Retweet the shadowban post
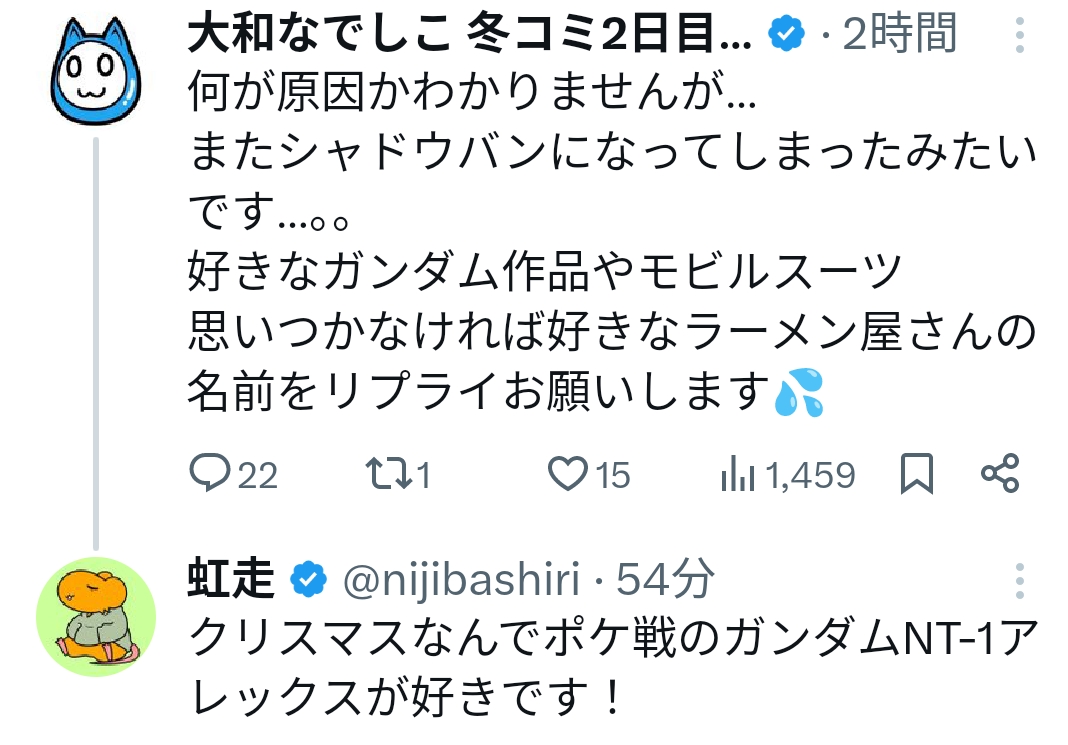 tap(383, 474)
